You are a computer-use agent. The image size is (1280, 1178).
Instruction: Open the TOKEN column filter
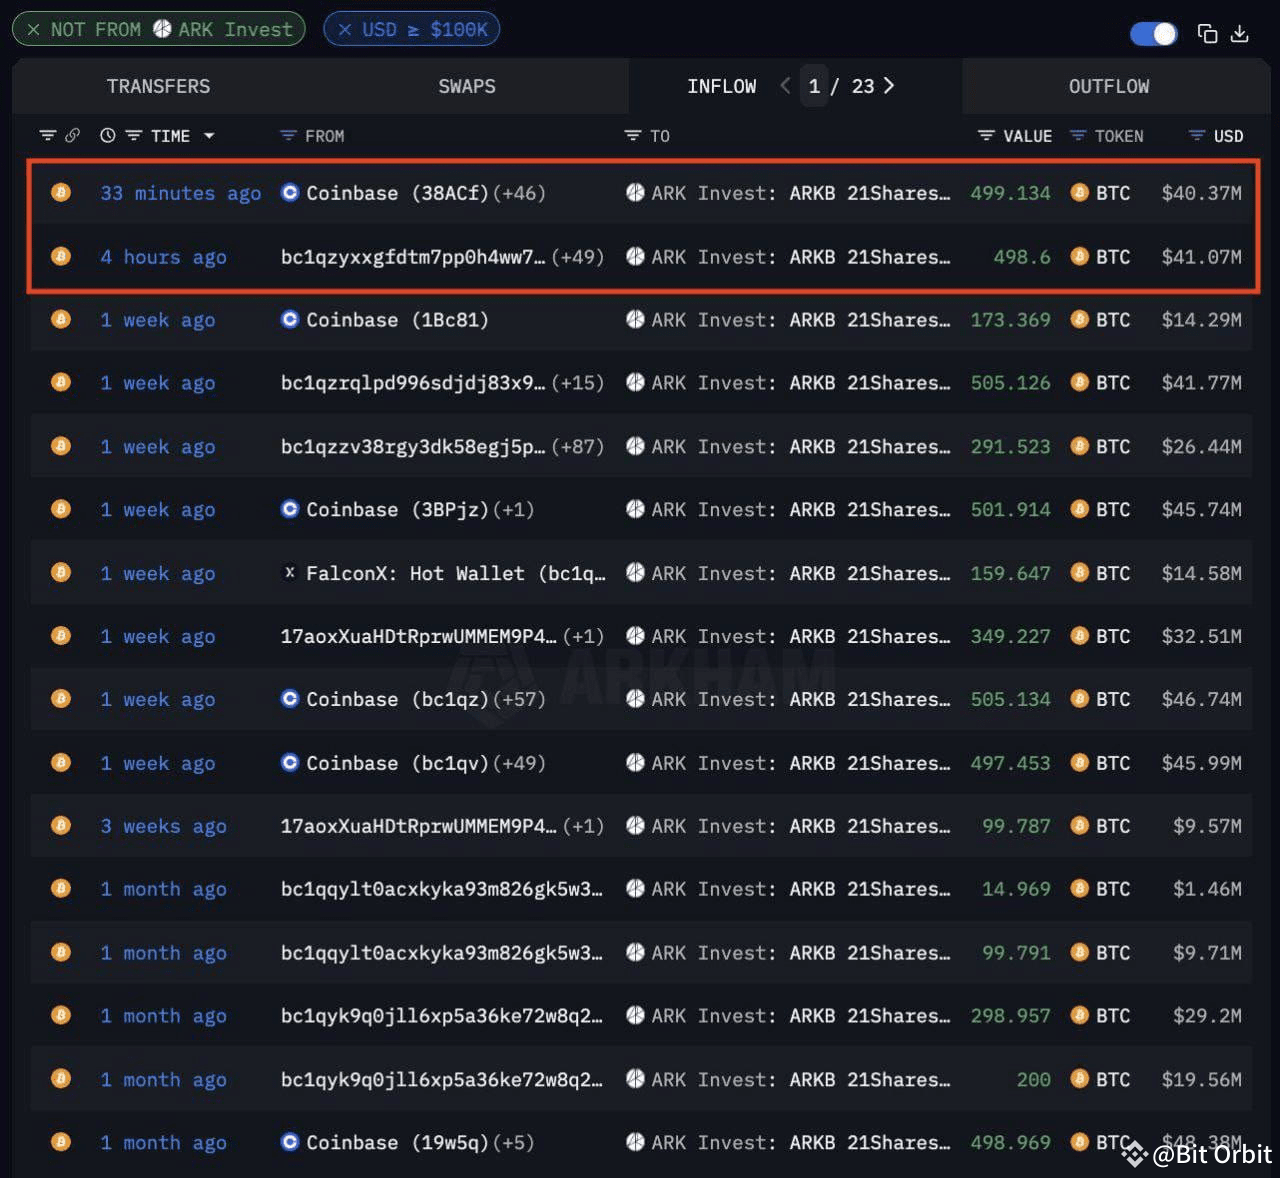1078,135
